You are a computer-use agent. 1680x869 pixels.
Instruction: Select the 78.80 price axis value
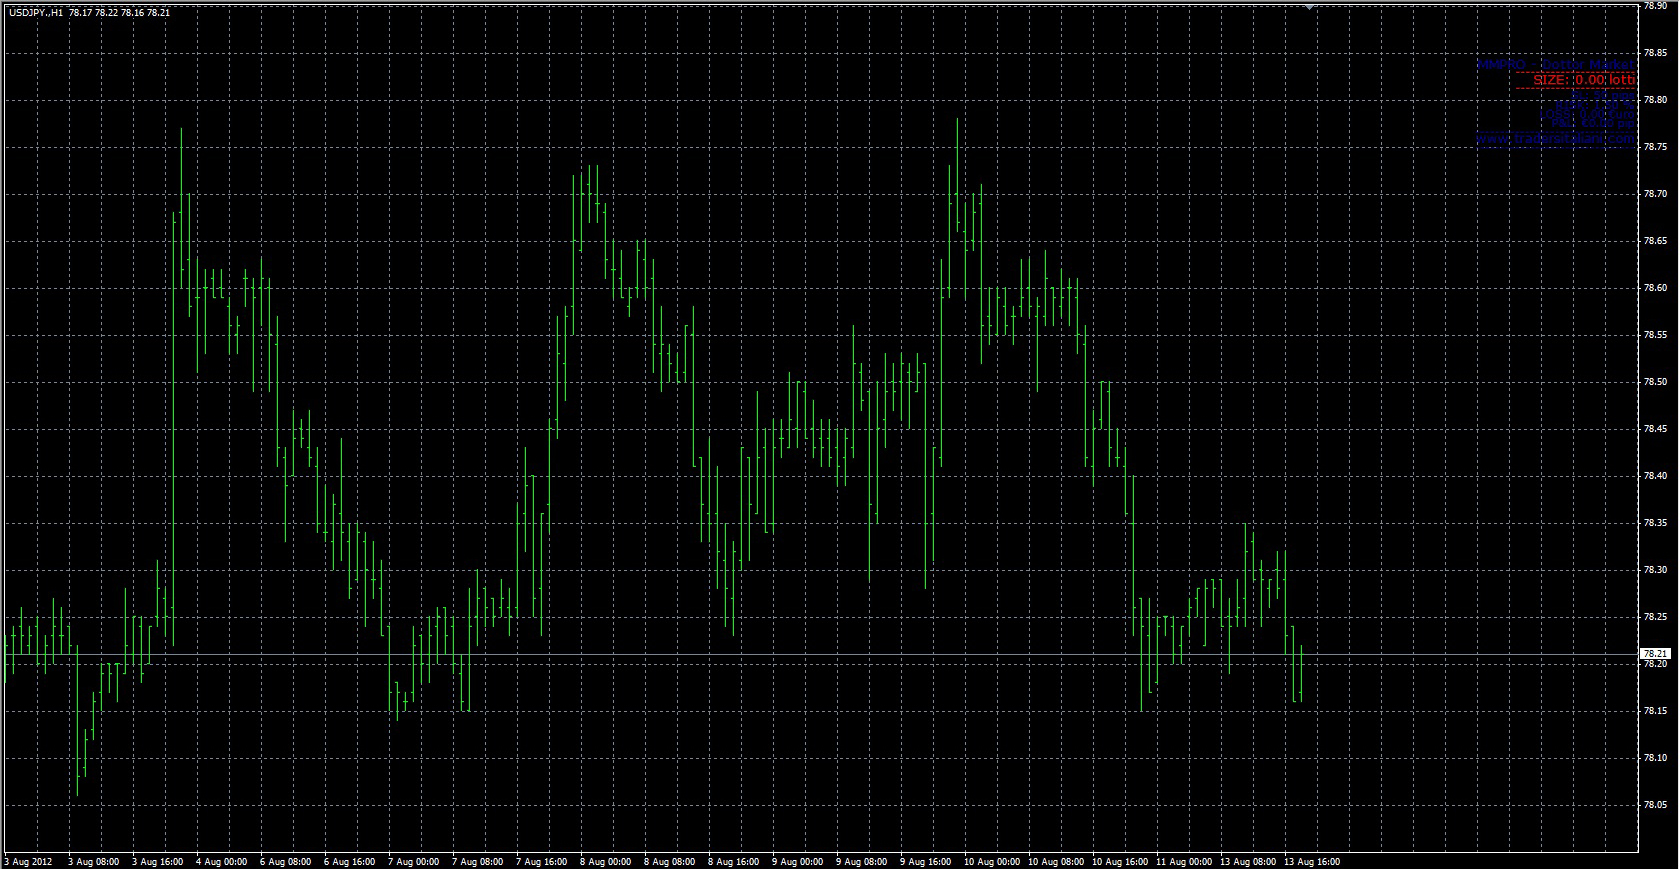[1655, 100]
